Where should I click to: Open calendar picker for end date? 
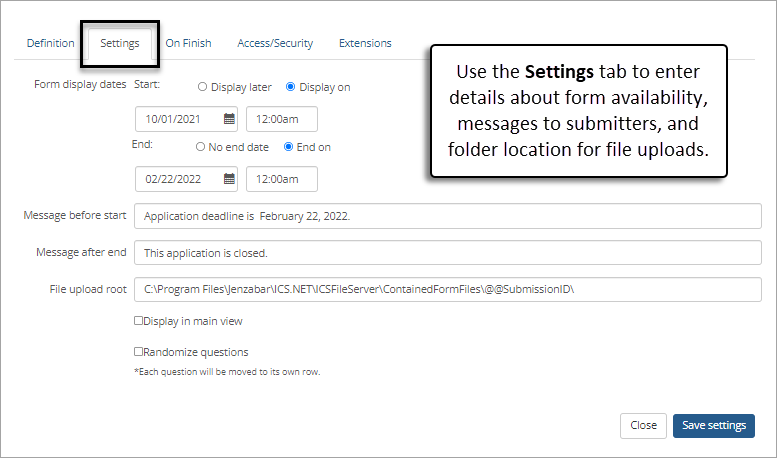click(x=229, y=179)
